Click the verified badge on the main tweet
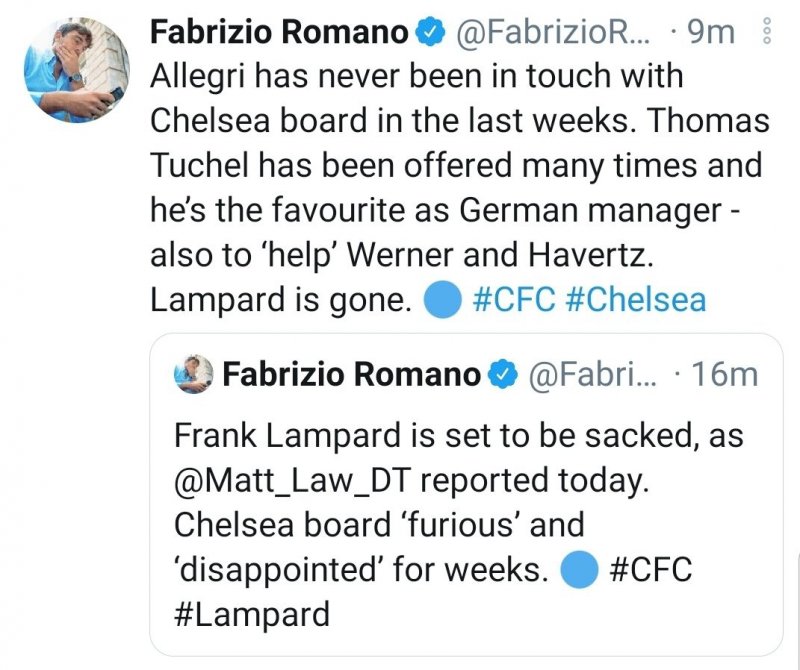 pos(430,34)
